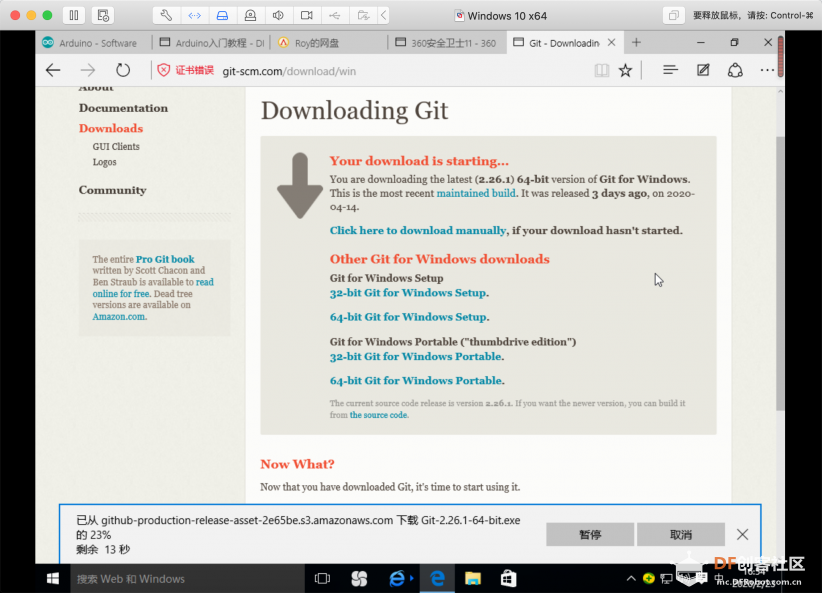Click the shared folder icon in VMware toolbar
Image resolution: width=822 pixels, height=593 pixels.
363,15
